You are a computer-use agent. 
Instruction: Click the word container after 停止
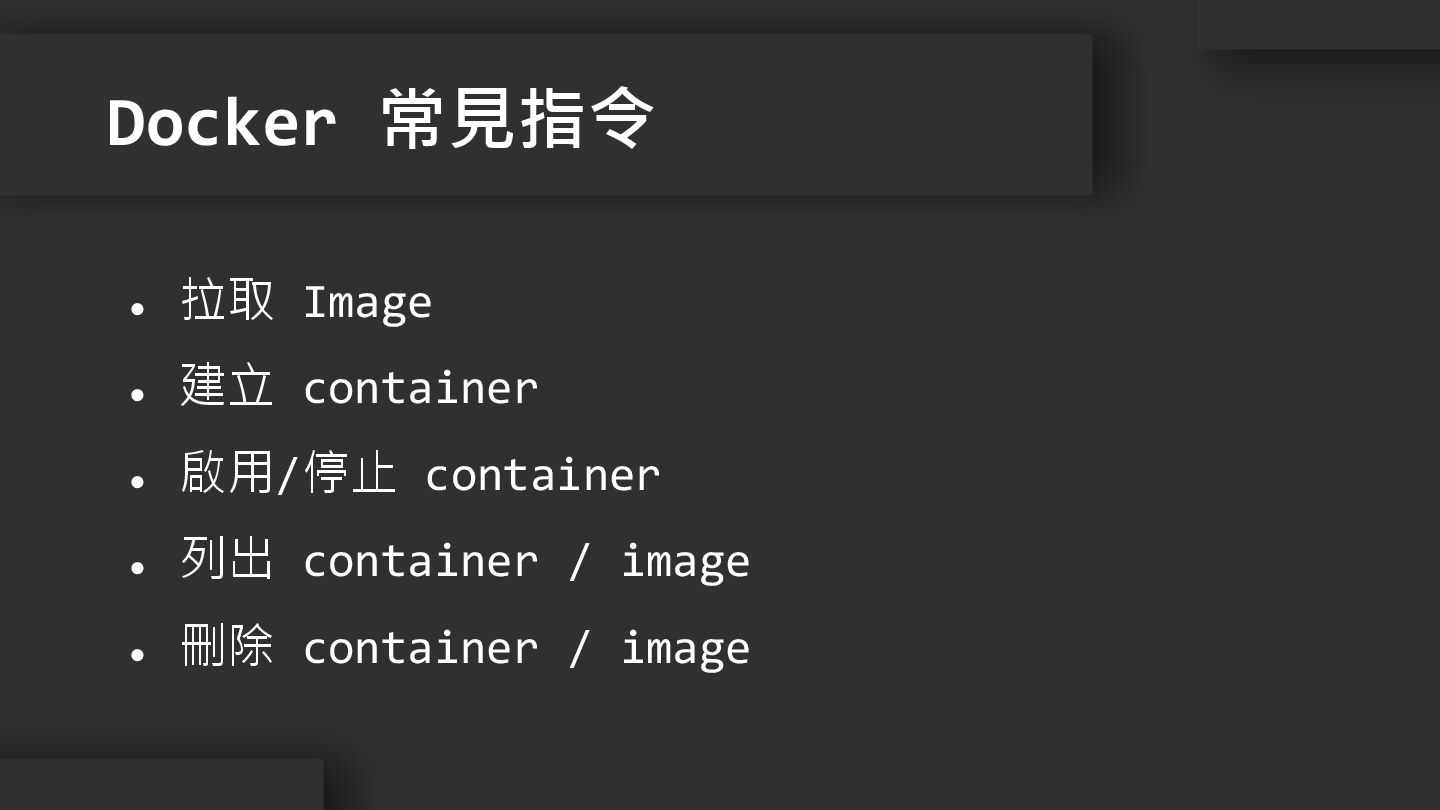542,475
